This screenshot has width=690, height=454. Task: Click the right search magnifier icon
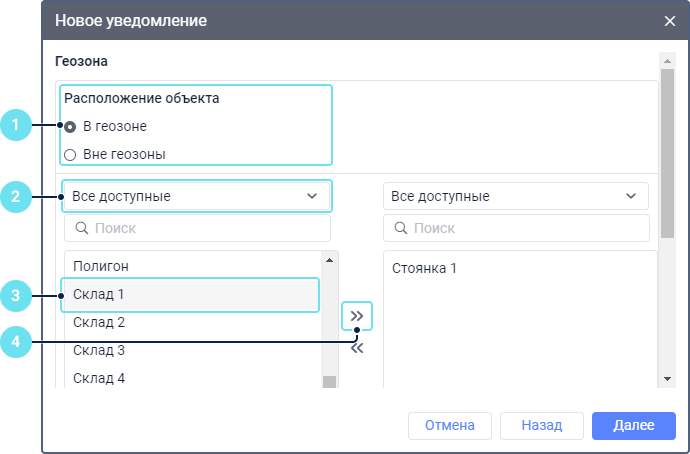click(x=400, y=229)
